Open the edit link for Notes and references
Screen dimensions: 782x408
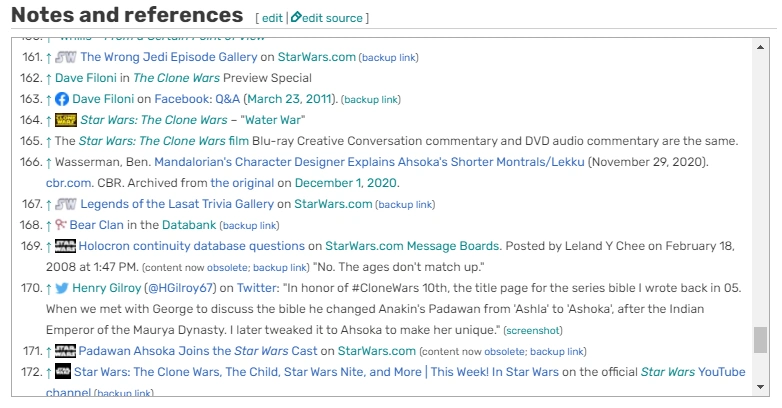pos(271,18)
